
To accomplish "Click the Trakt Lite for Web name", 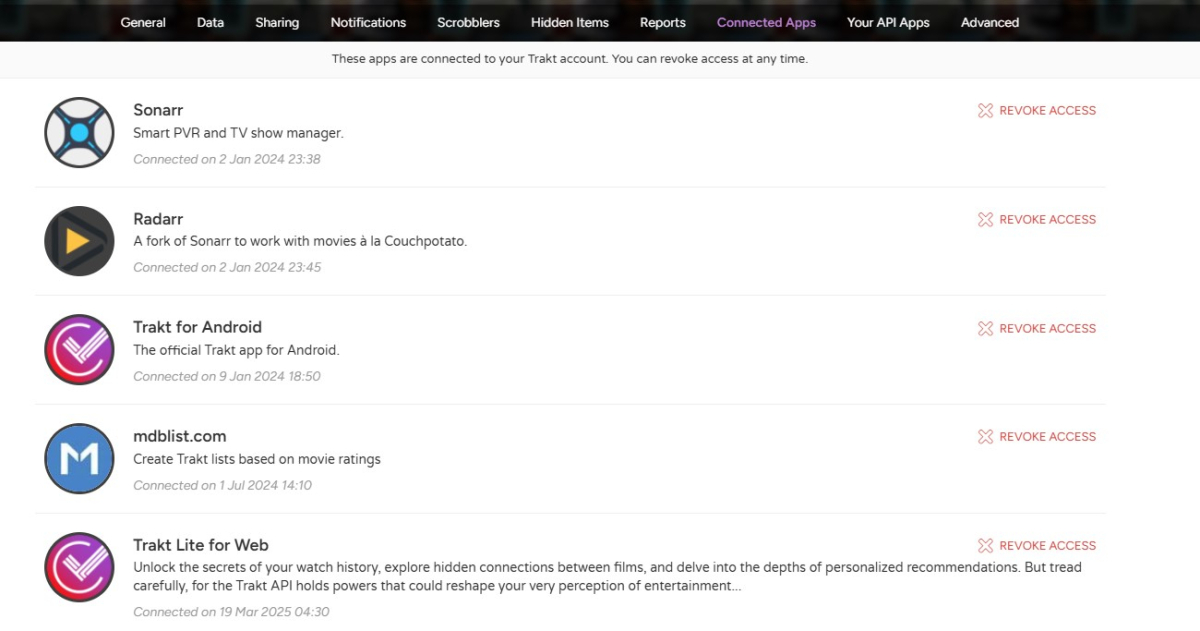I will [x=201, y=545].
